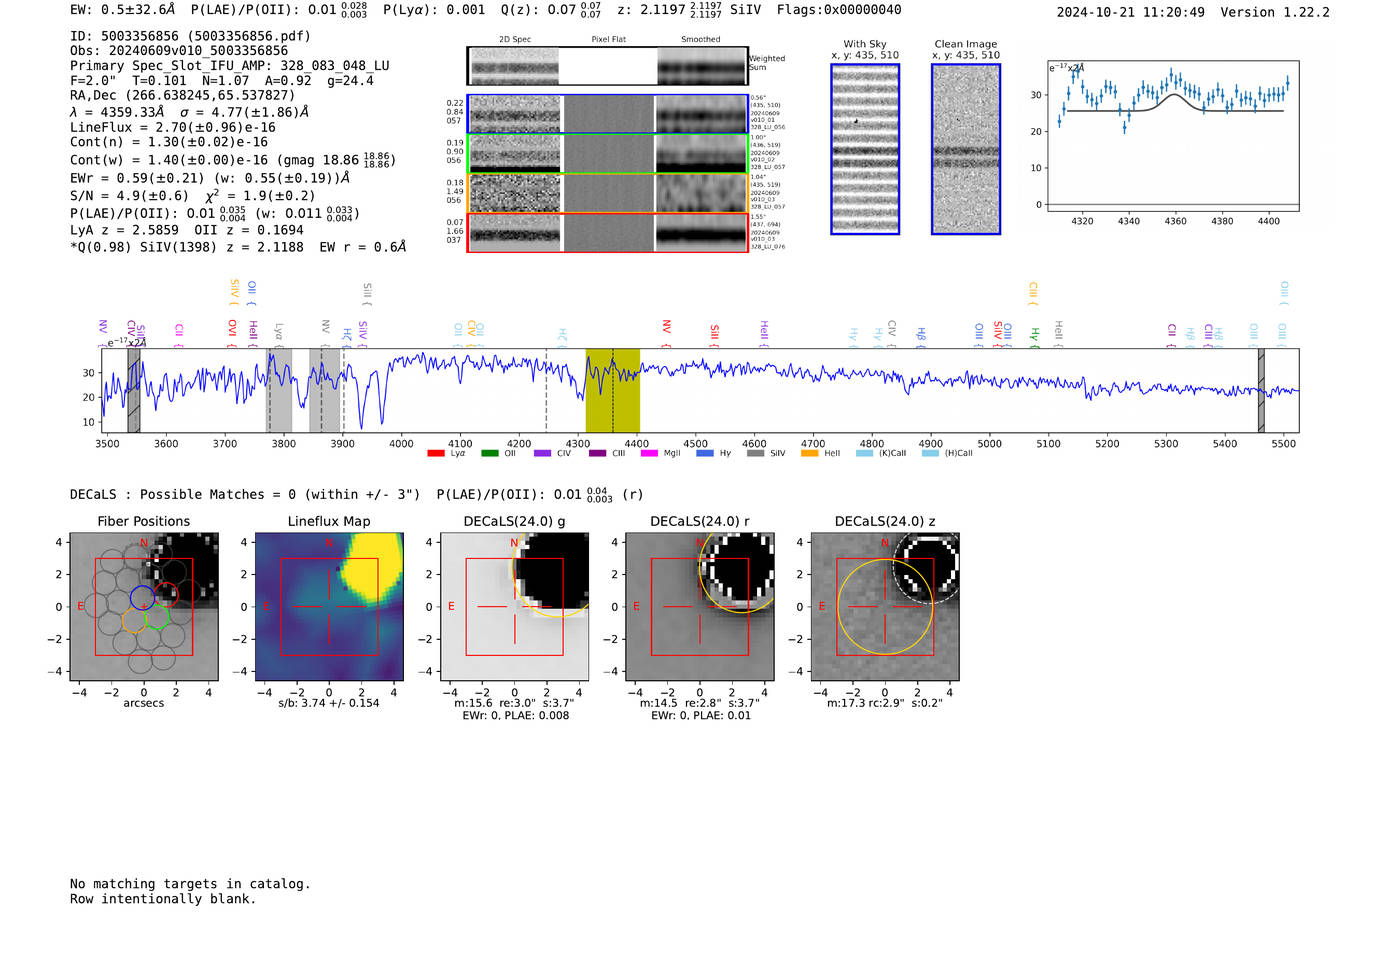Select the green-bordered 2D spectrum row
The height and width of the screenshot is (953, 1400).
[x=607, y=154]
